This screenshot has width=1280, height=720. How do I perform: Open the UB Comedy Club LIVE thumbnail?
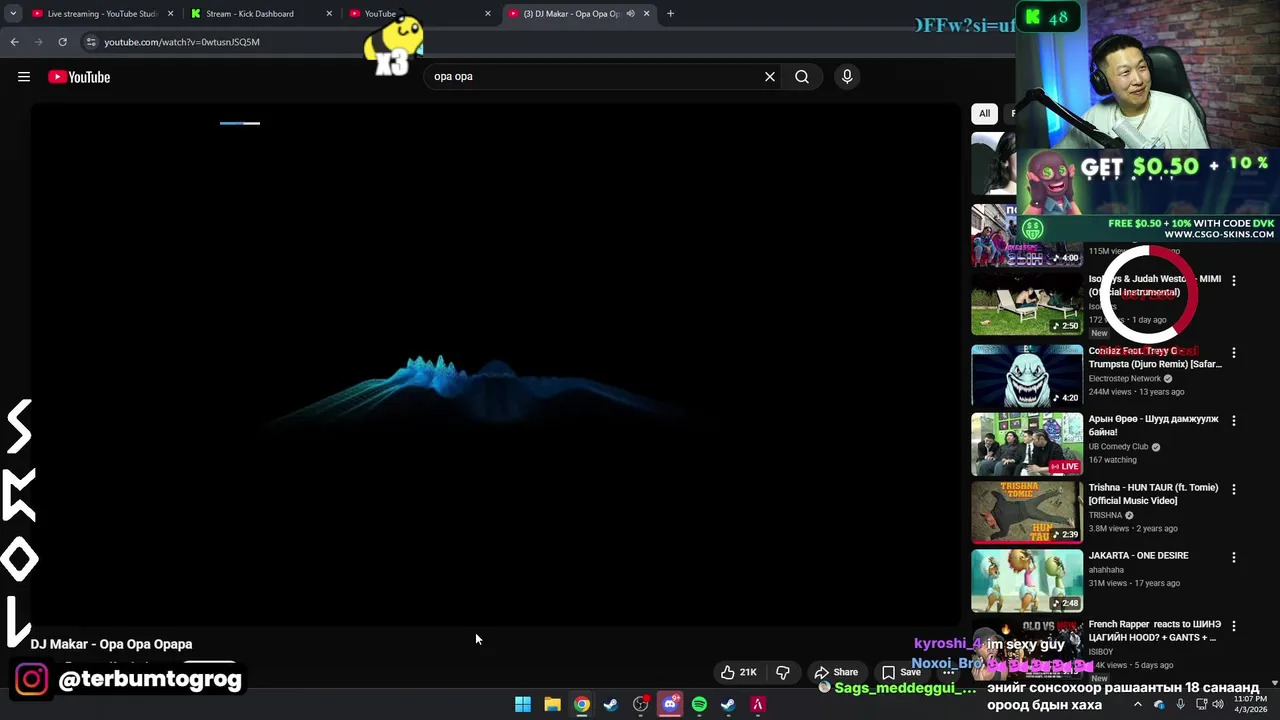click(1027, 444)
